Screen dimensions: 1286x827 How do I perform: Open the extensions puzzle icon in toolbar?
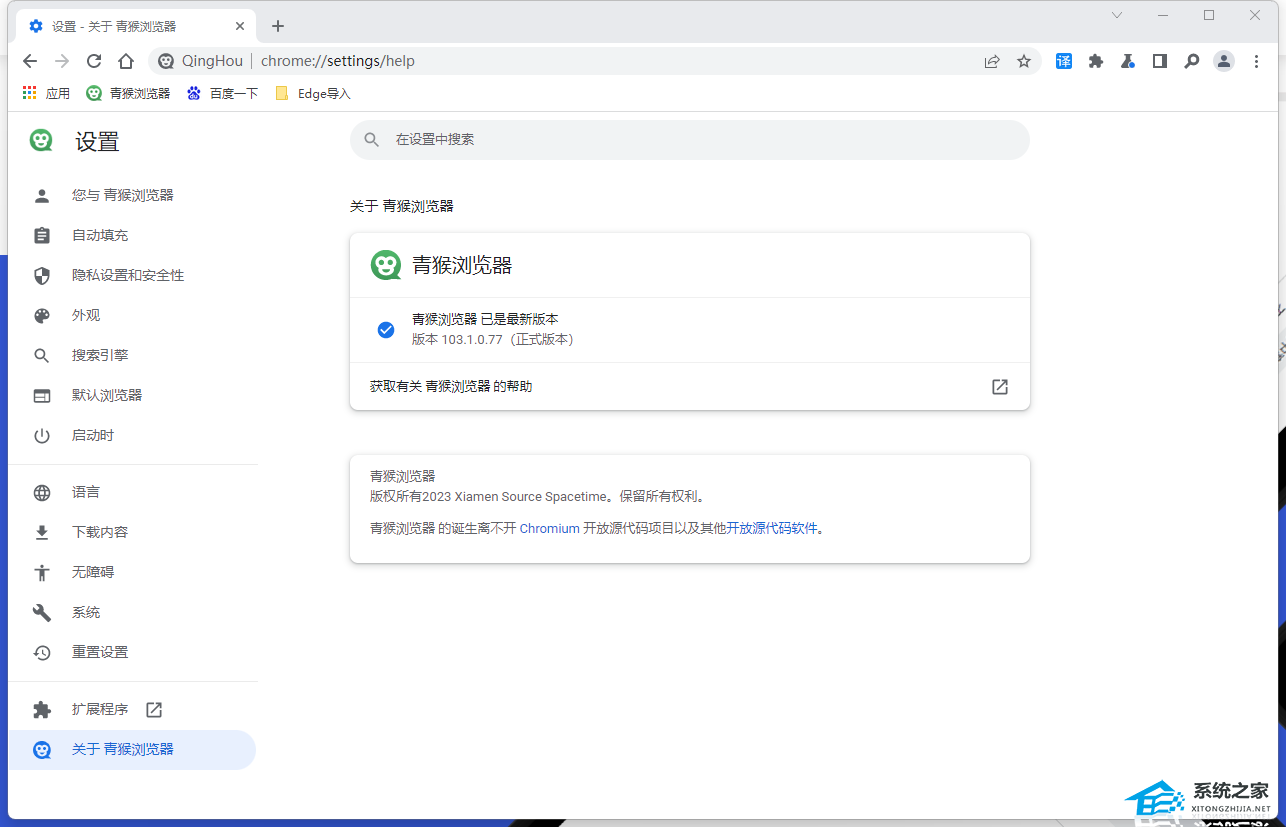click(1096, 61)
